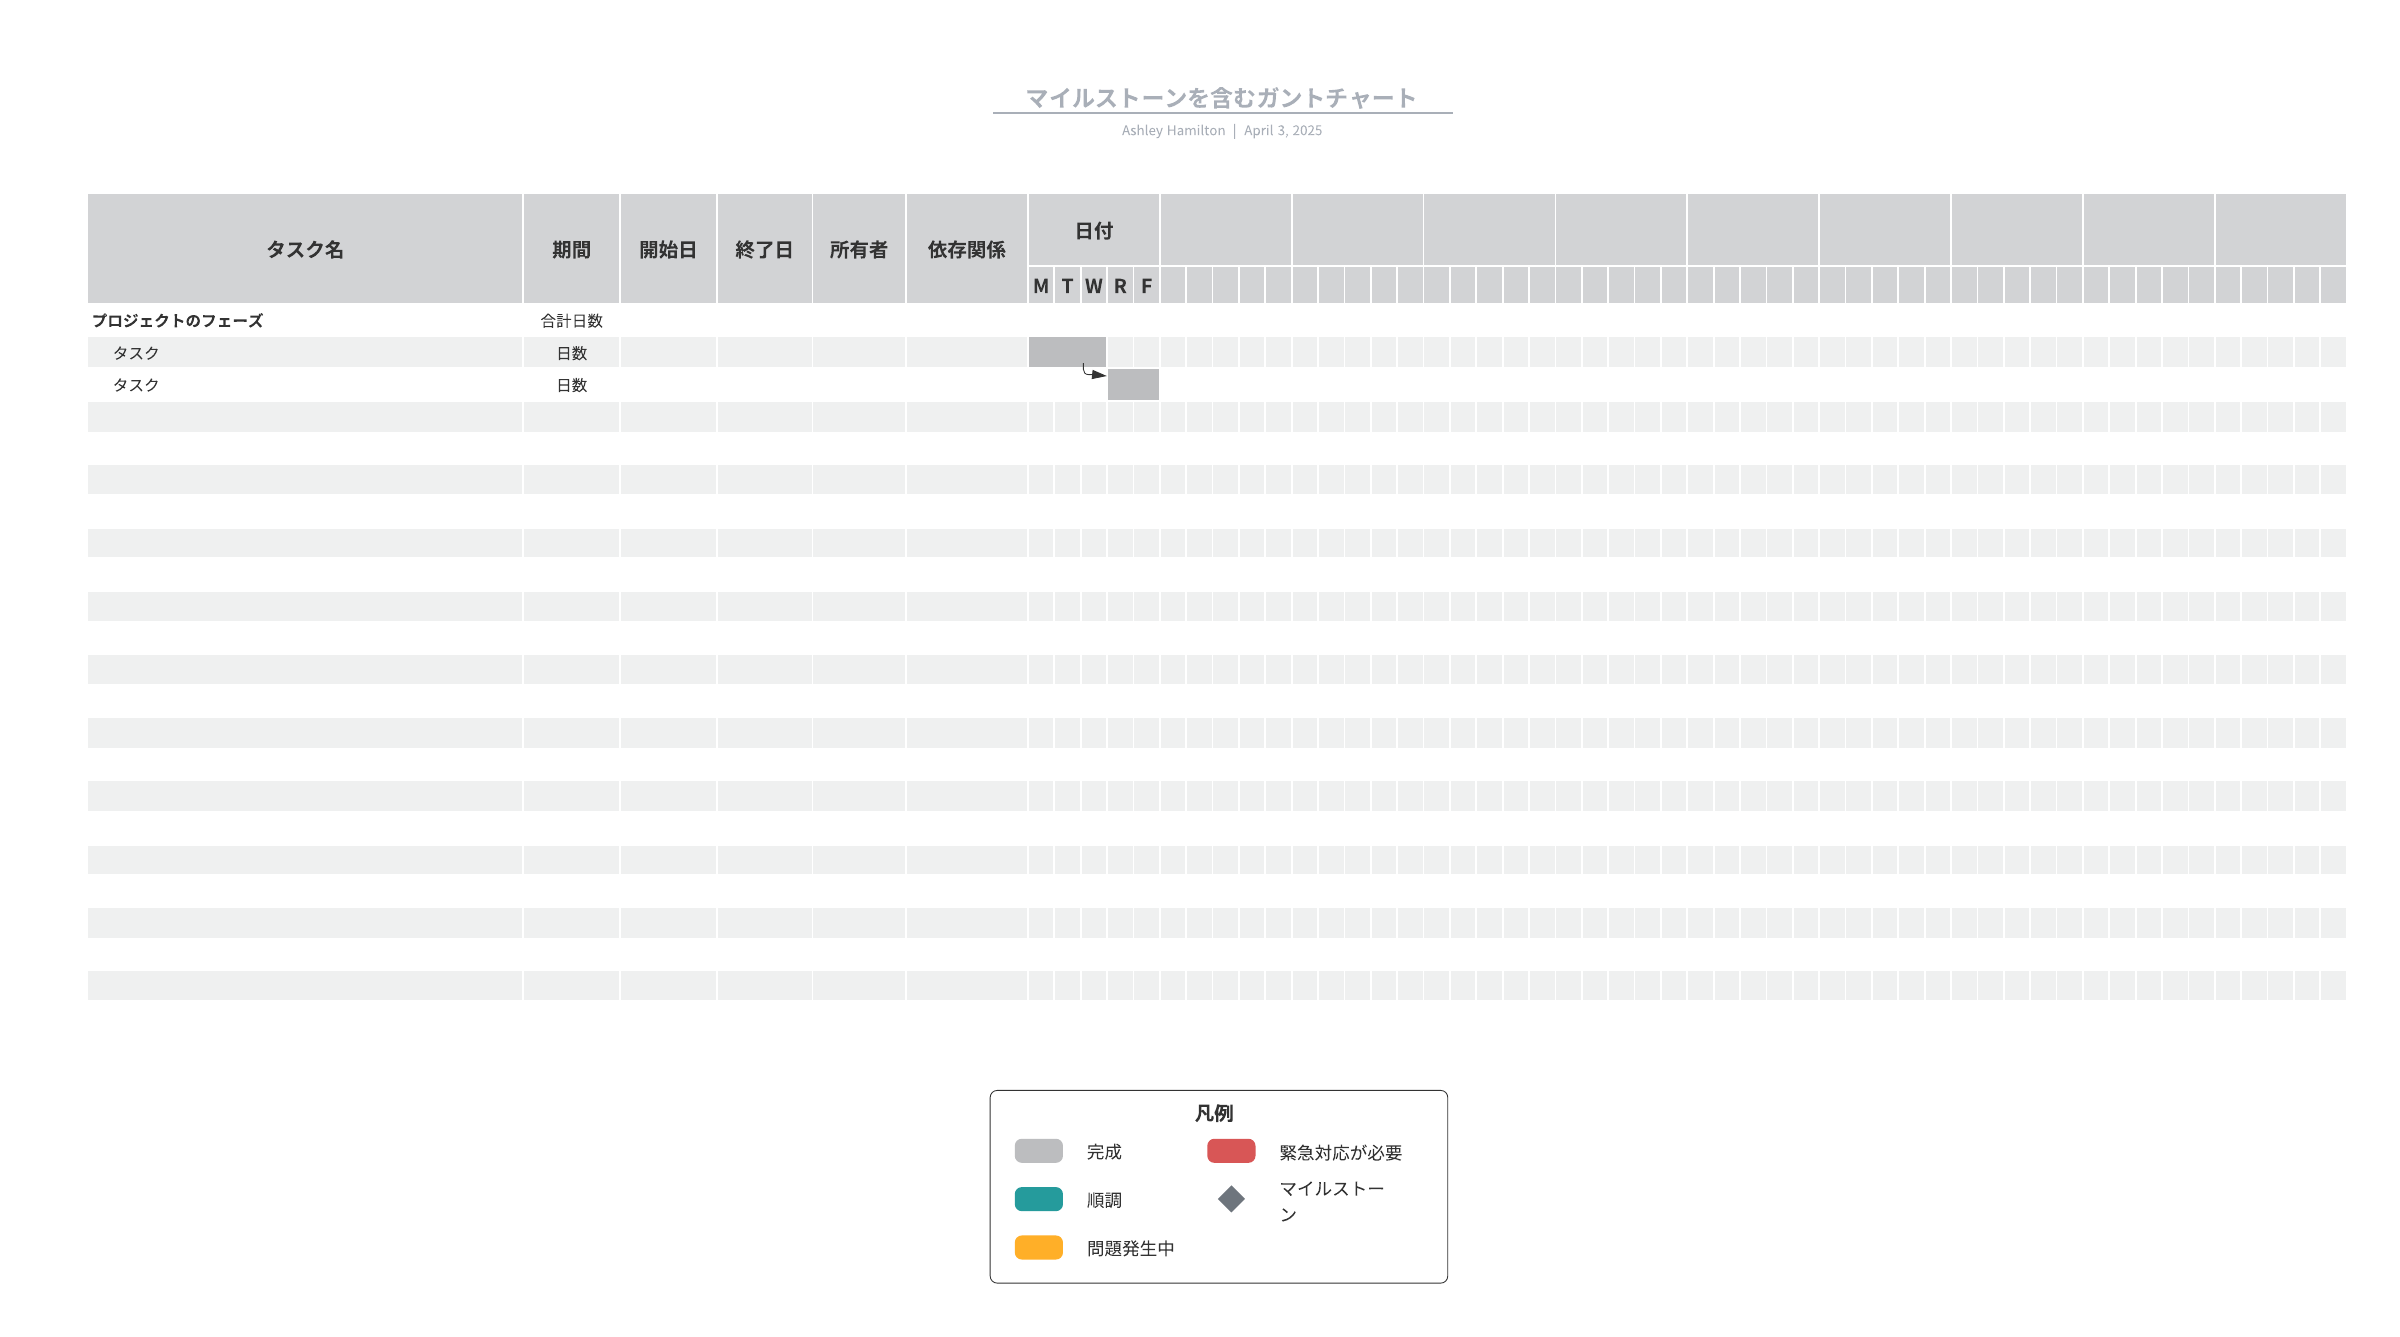Click the chart title マイルストーンを含むガントチャート
2400x1337 pixels.
click(1221, 98)
